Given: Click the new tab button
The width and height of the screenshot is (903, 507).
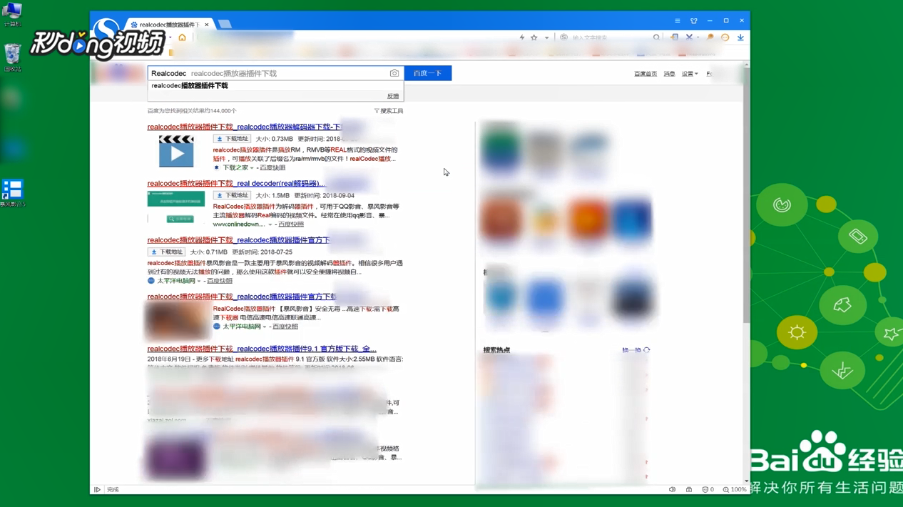Looking at the screenshot, I should click(x=225, y=24).
